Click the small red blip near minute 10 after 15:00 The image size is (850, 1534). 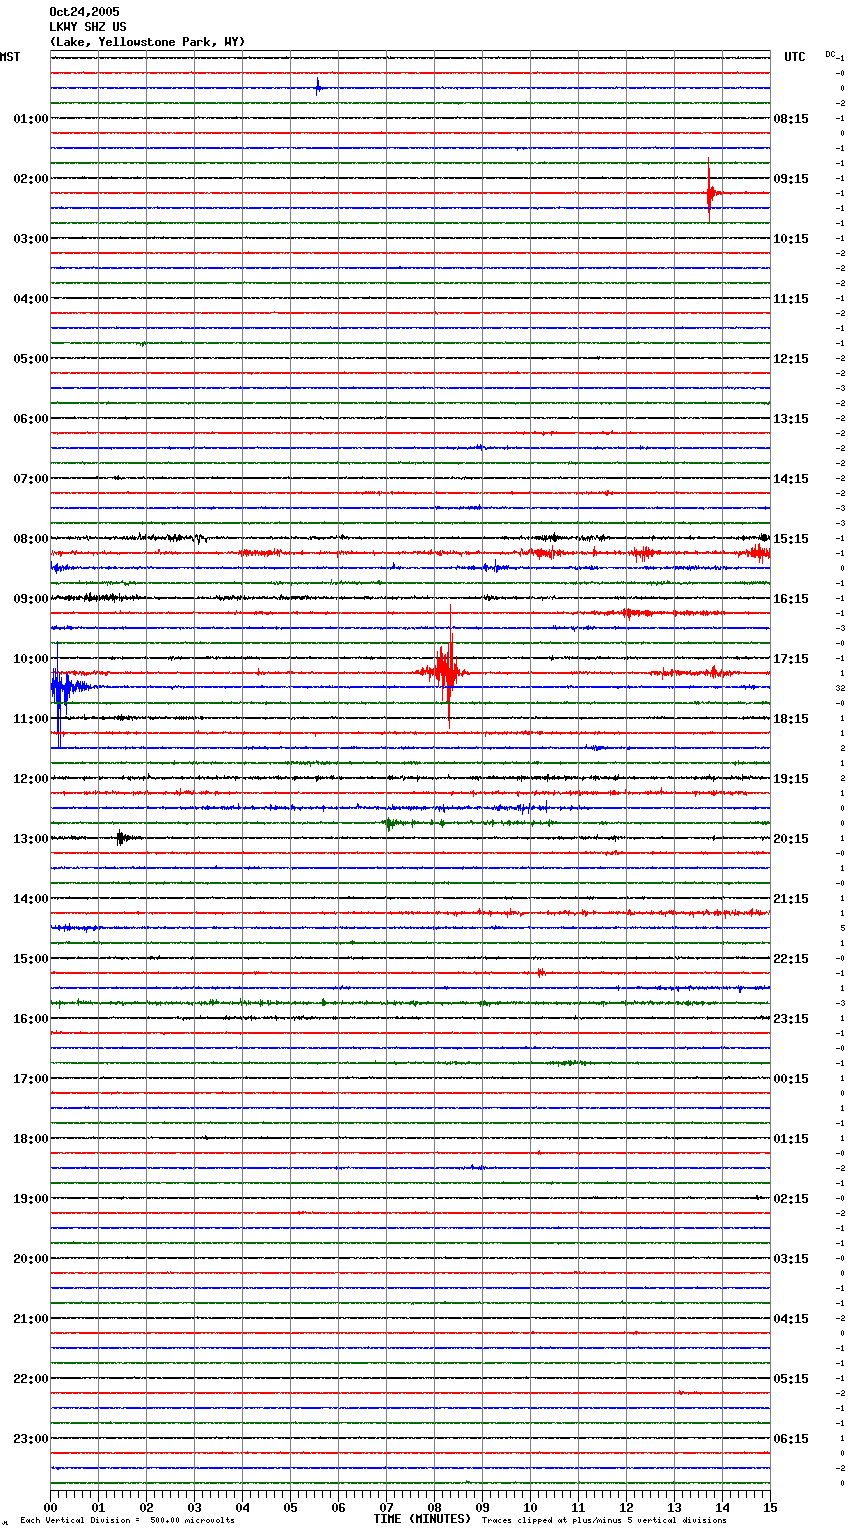point(540,972)
